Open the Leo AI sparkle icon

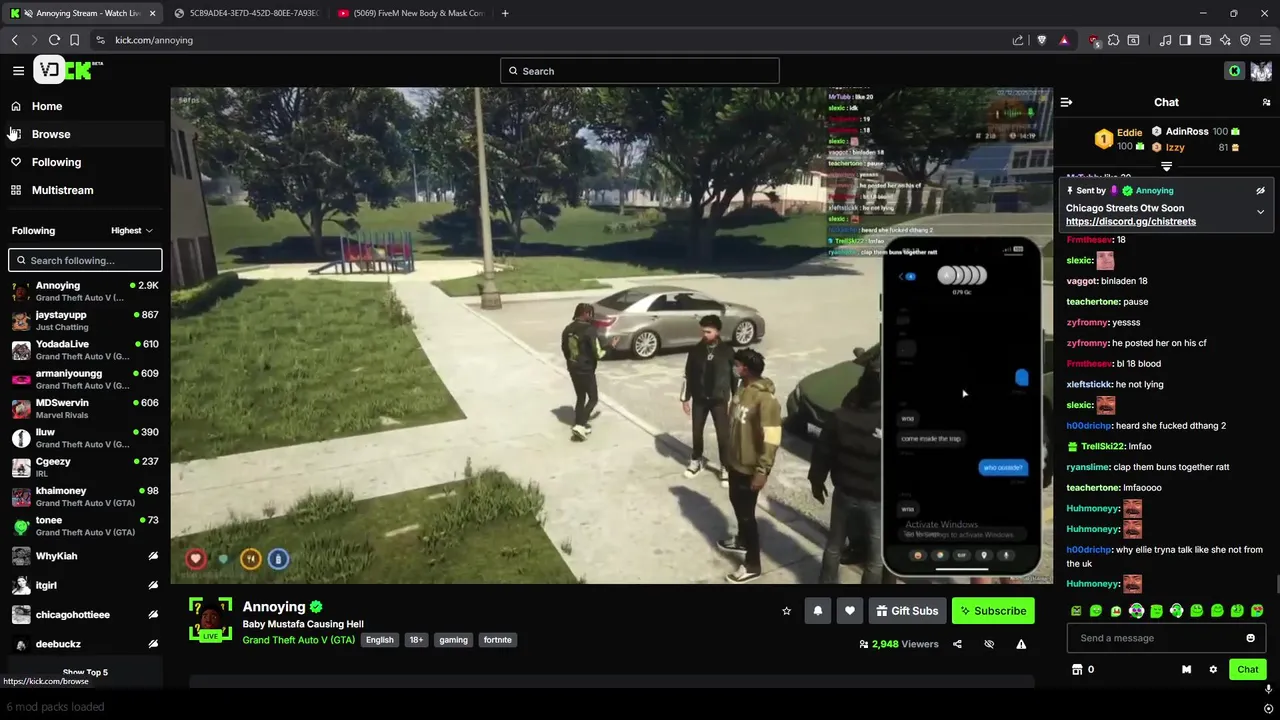coord(1225,40)
